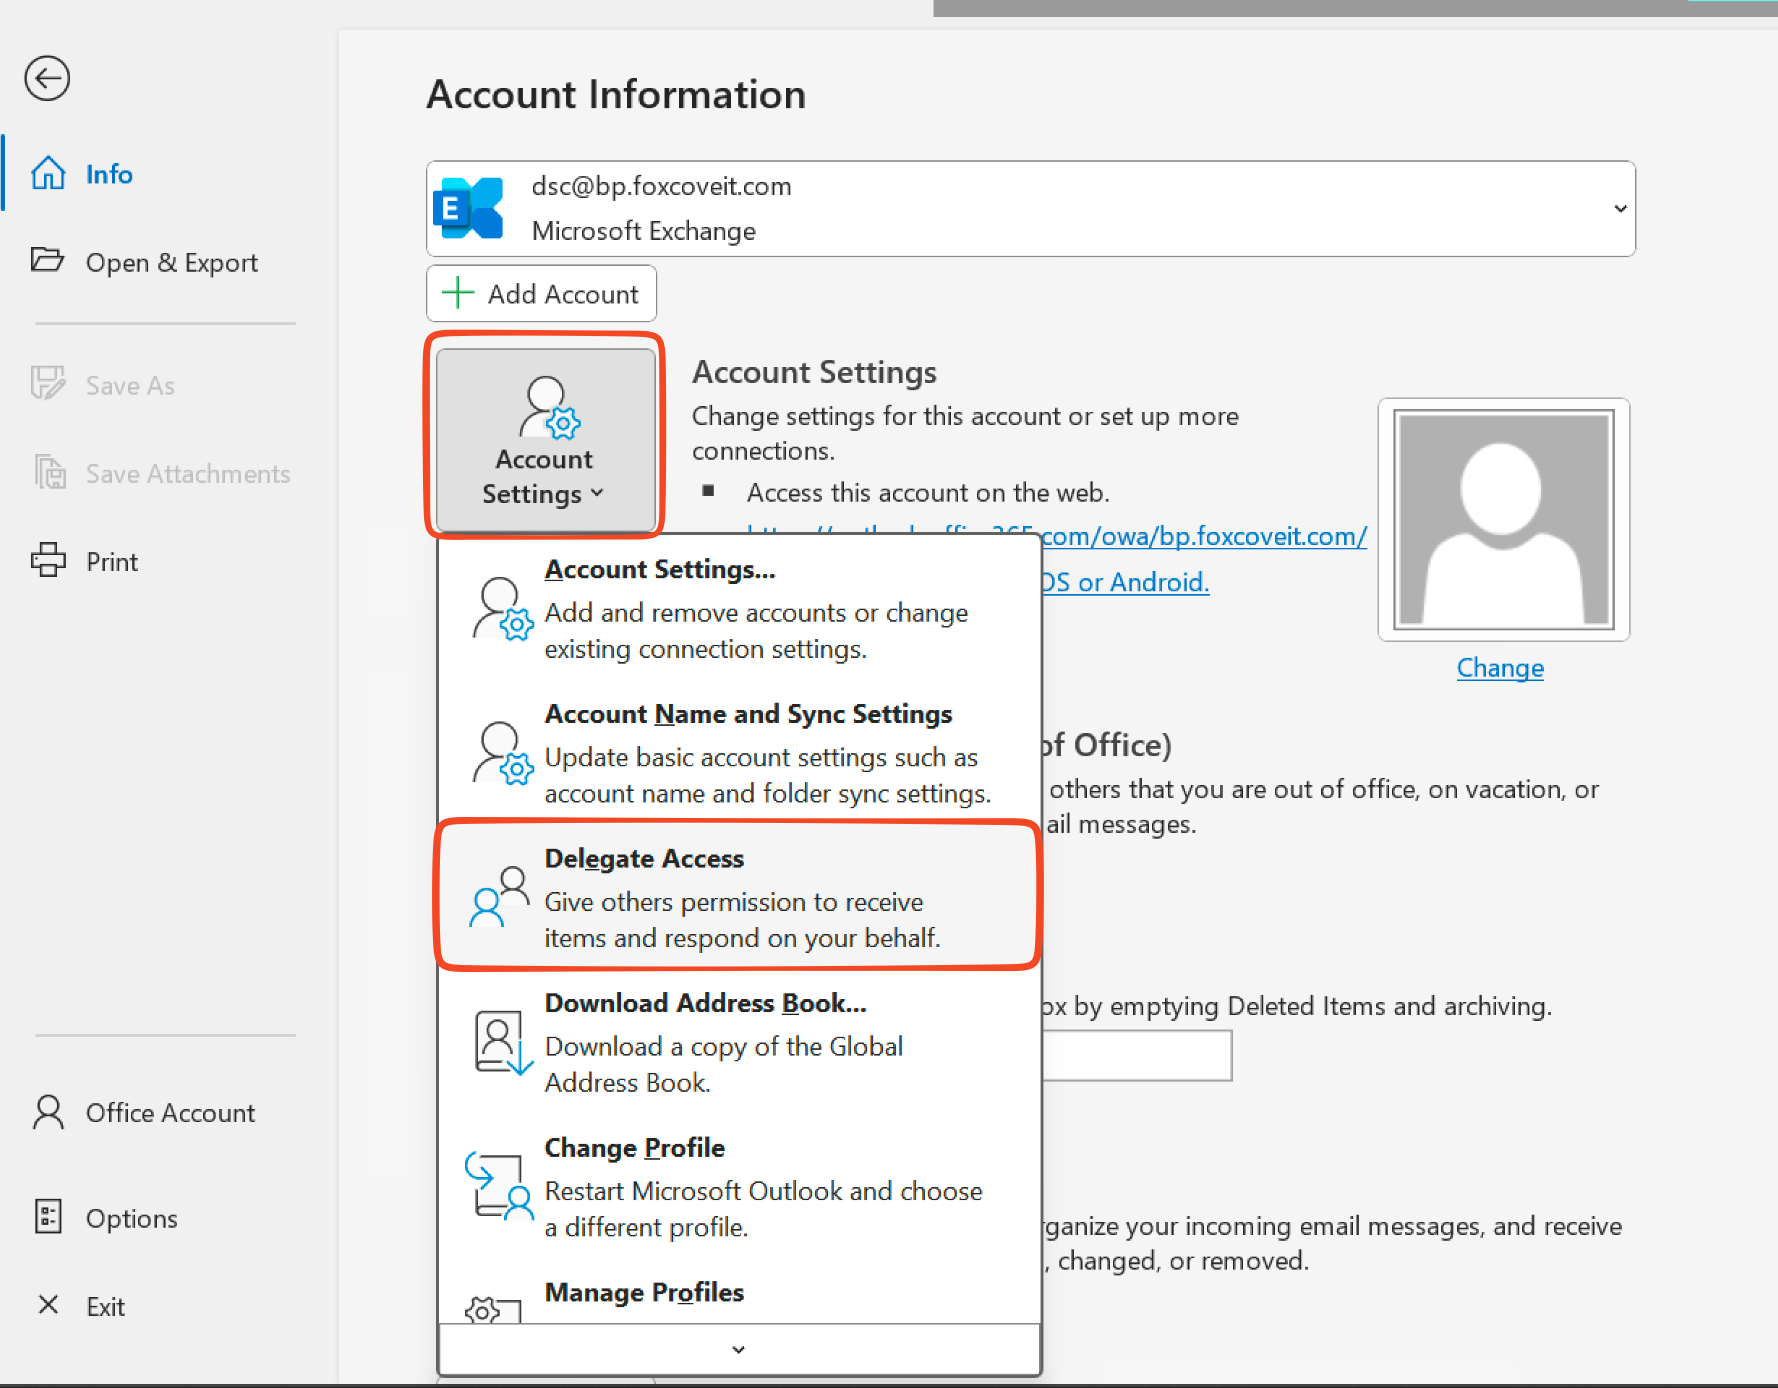1778x1388 pixels.
Task: Go back using the circled arrow icon
Action: pyautogui.click(x=47, y=78)
